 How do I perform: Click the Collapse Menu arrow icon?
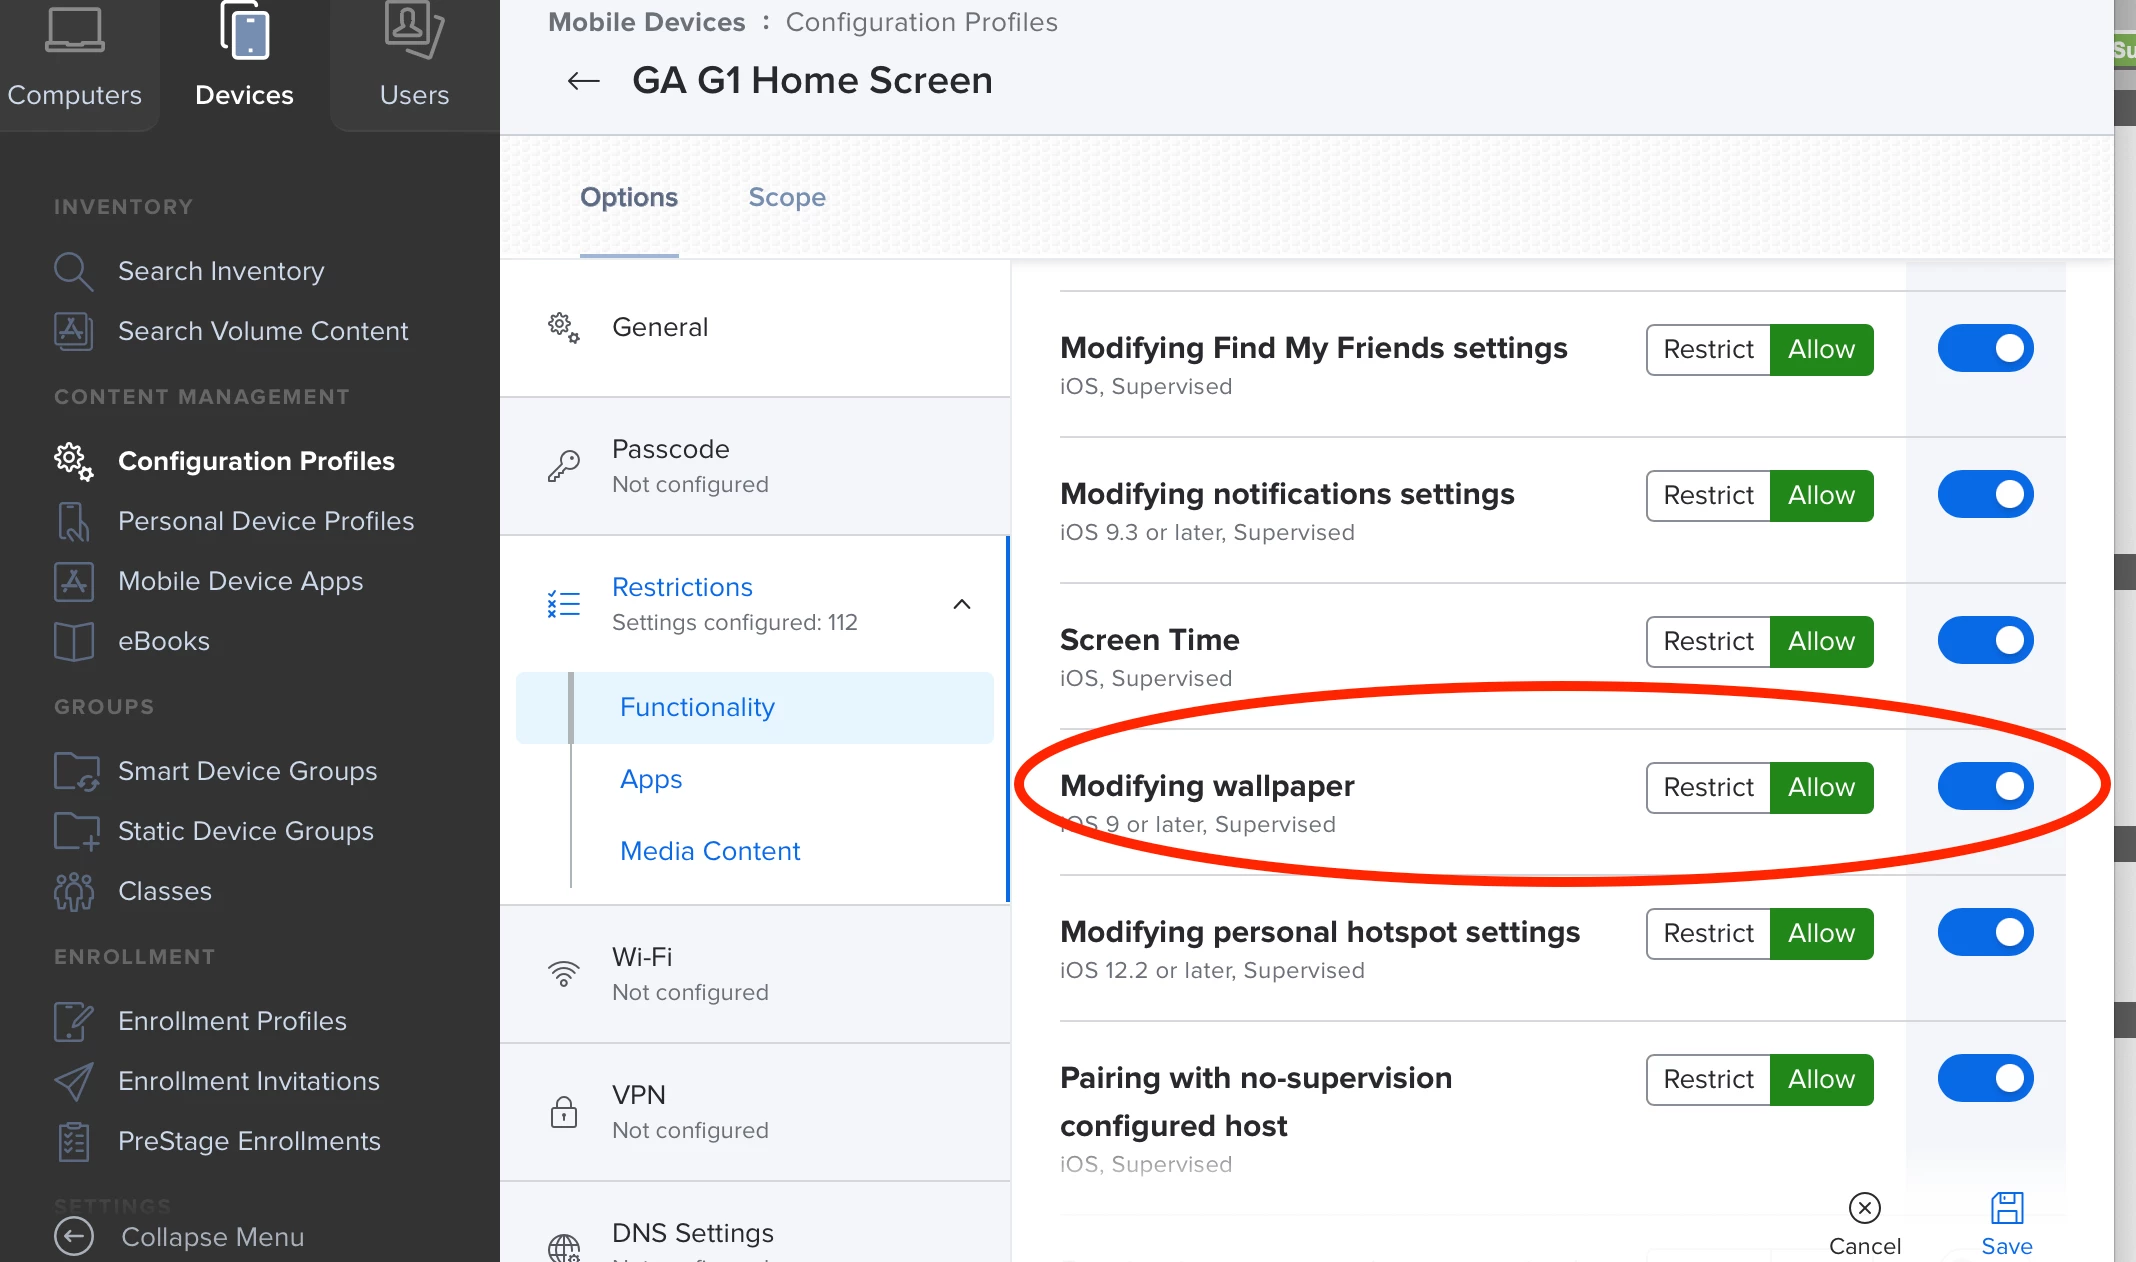(x=73, y=1237)
